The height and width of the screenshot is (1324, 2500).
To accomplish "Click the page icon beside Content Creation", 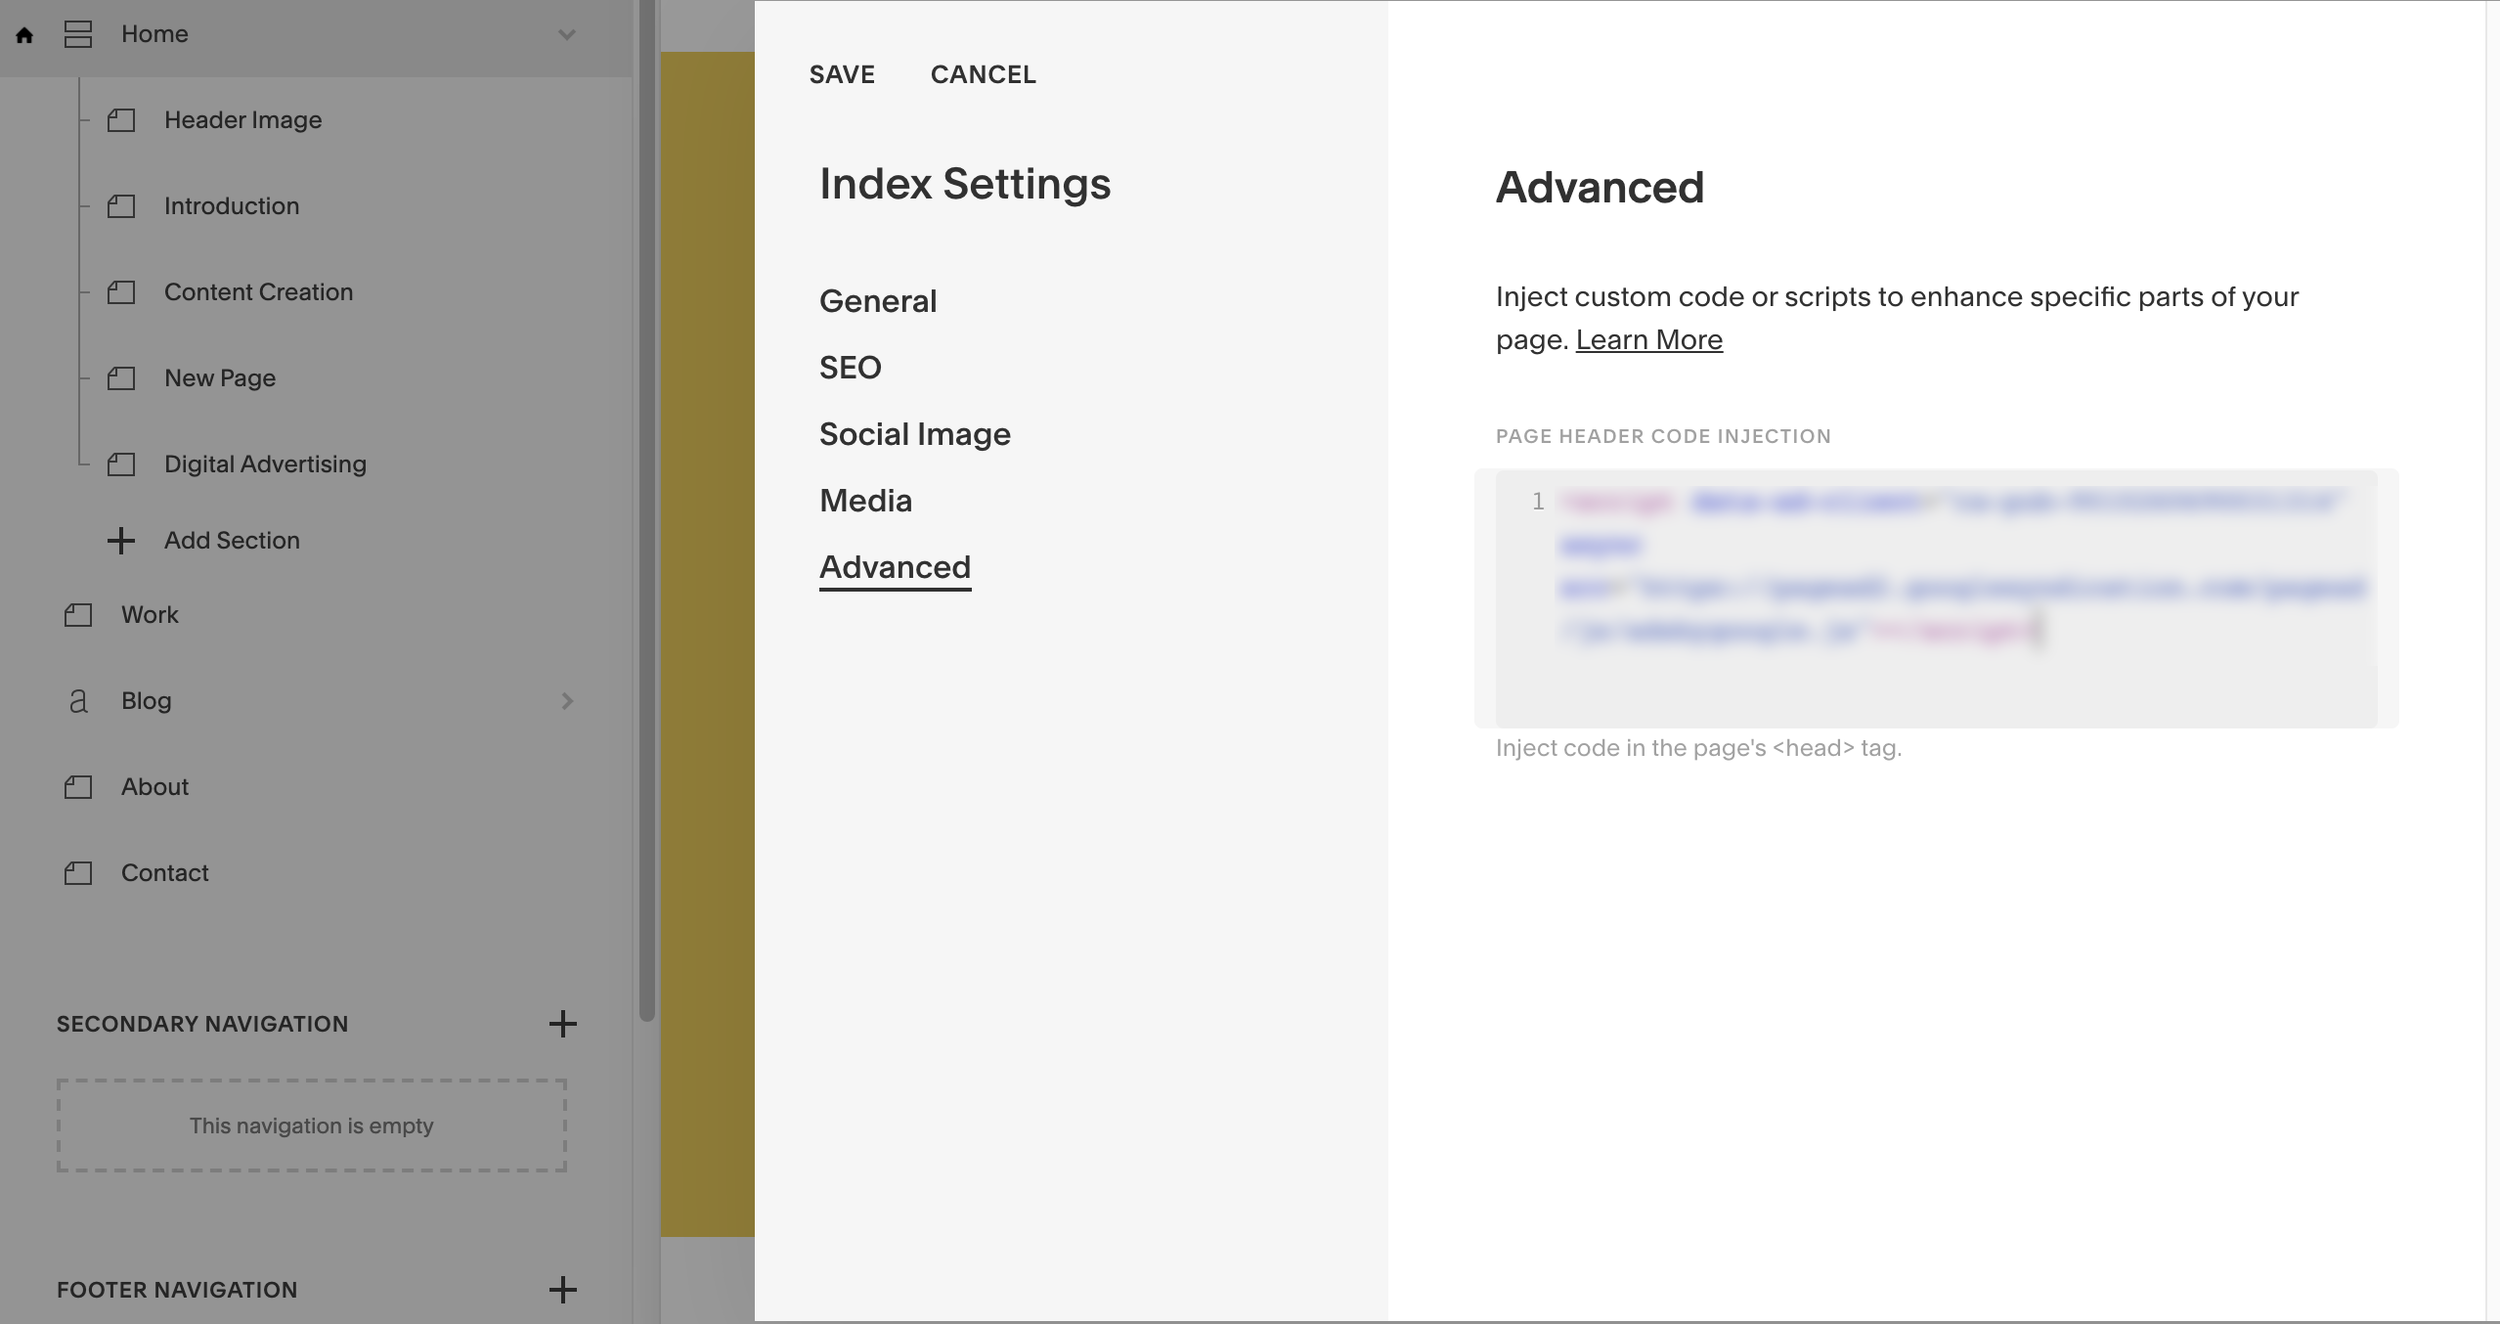I will 121,293.
